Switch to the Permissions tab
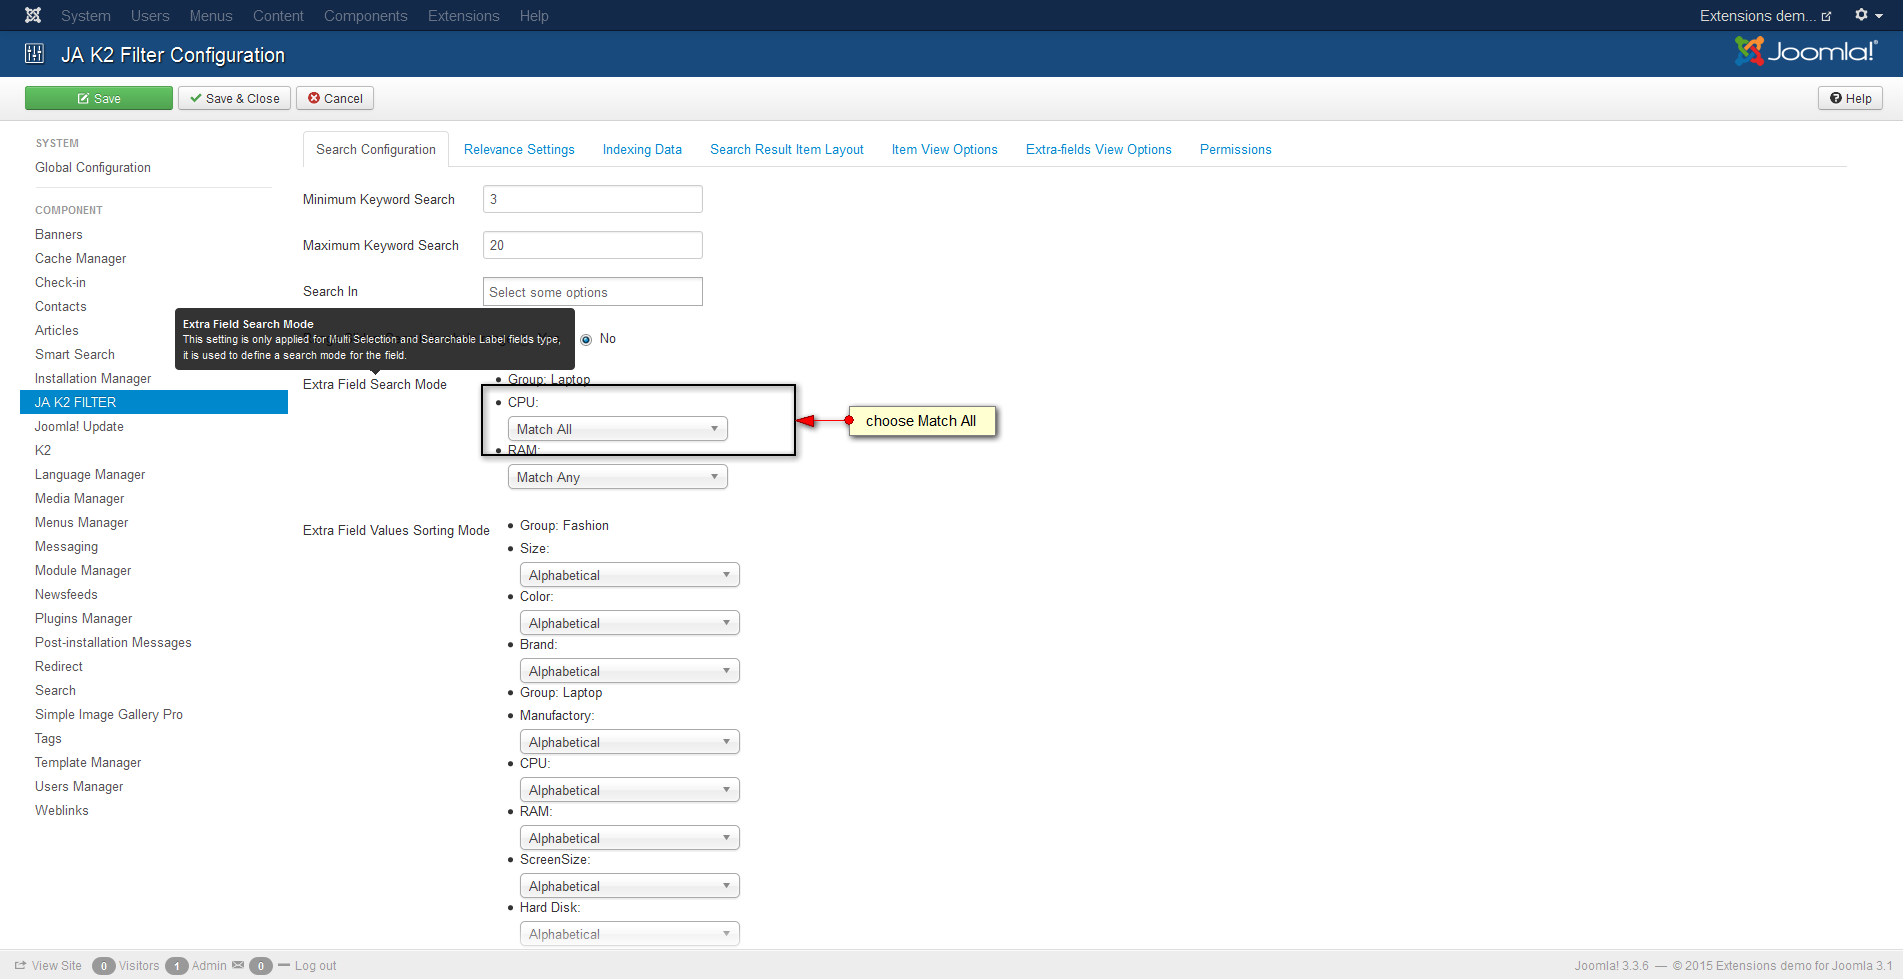 pyautogui.click(x=1236, y=149)
